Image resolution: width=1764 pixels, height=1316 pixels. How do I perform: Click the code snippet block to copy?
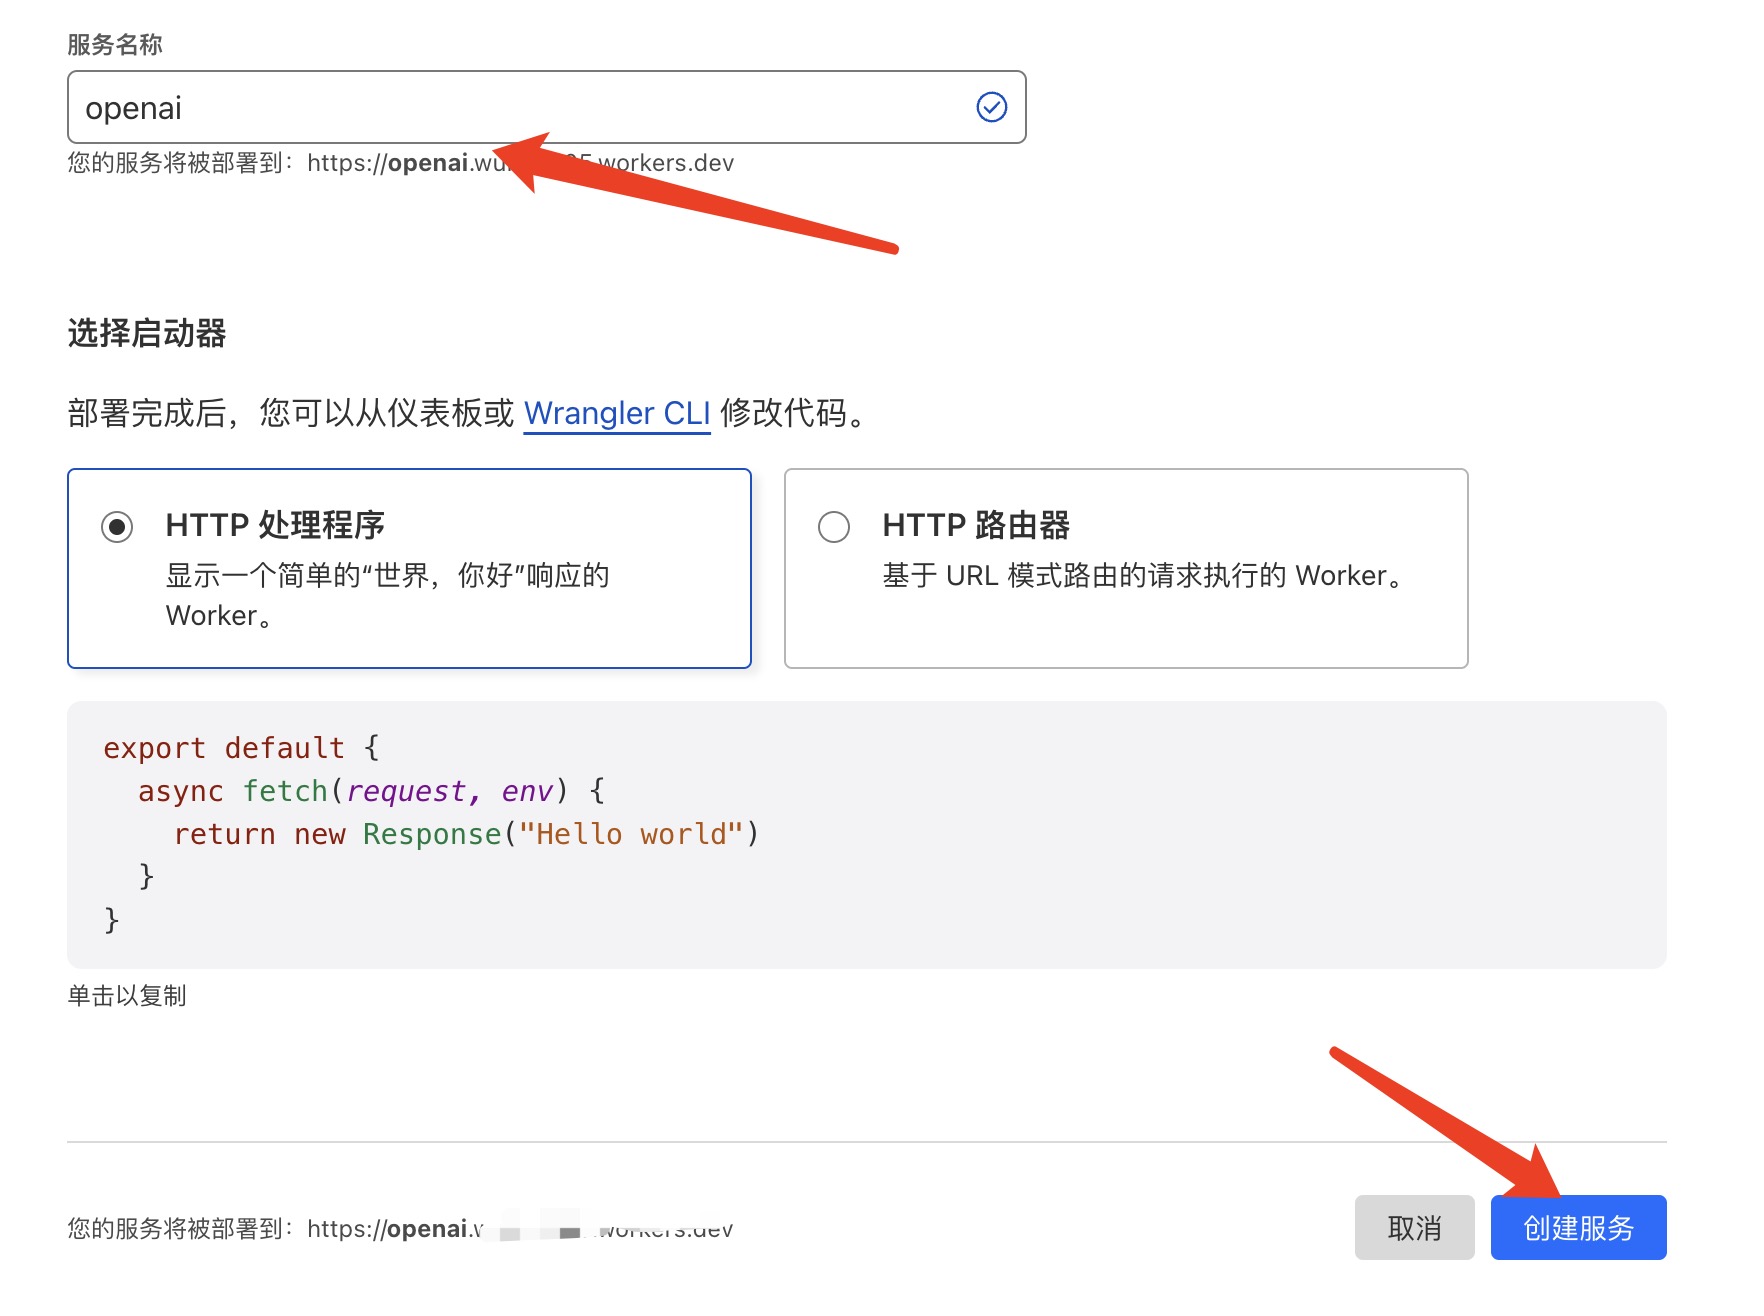coord(866,834)
